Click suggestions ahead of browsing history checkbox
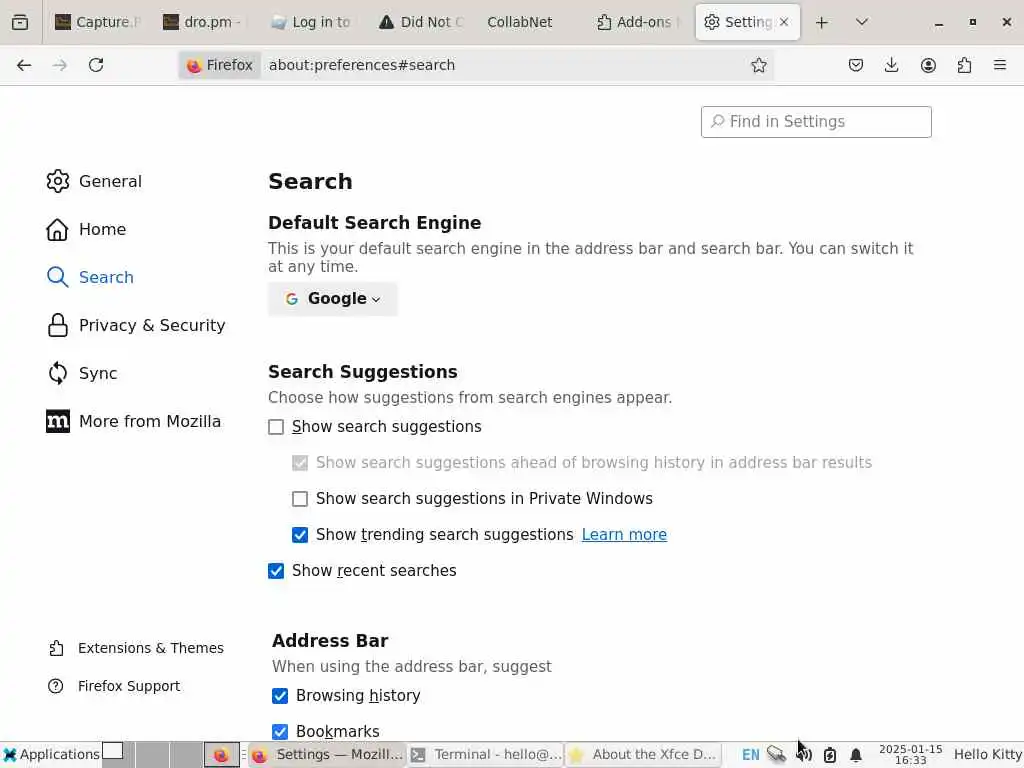The width and height of the screenshot is (1024, 768). tap(300, 463)
